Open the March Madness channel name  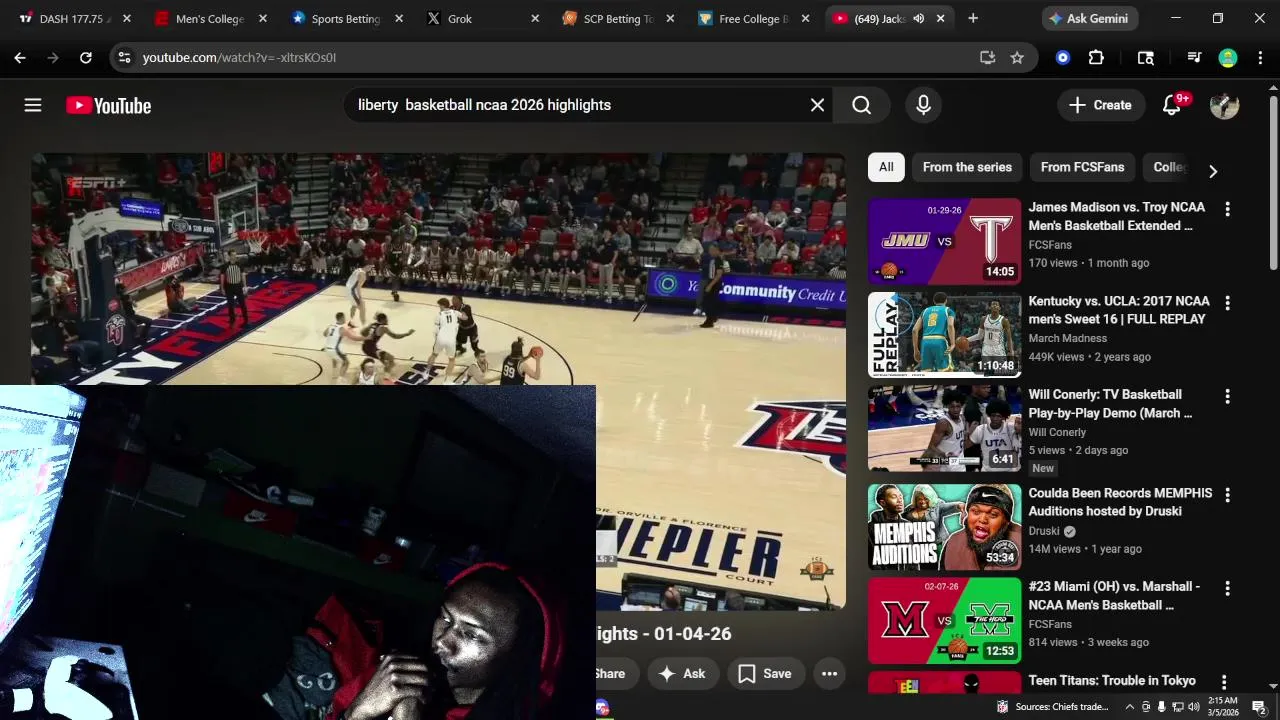click(x=1068, y=338)
